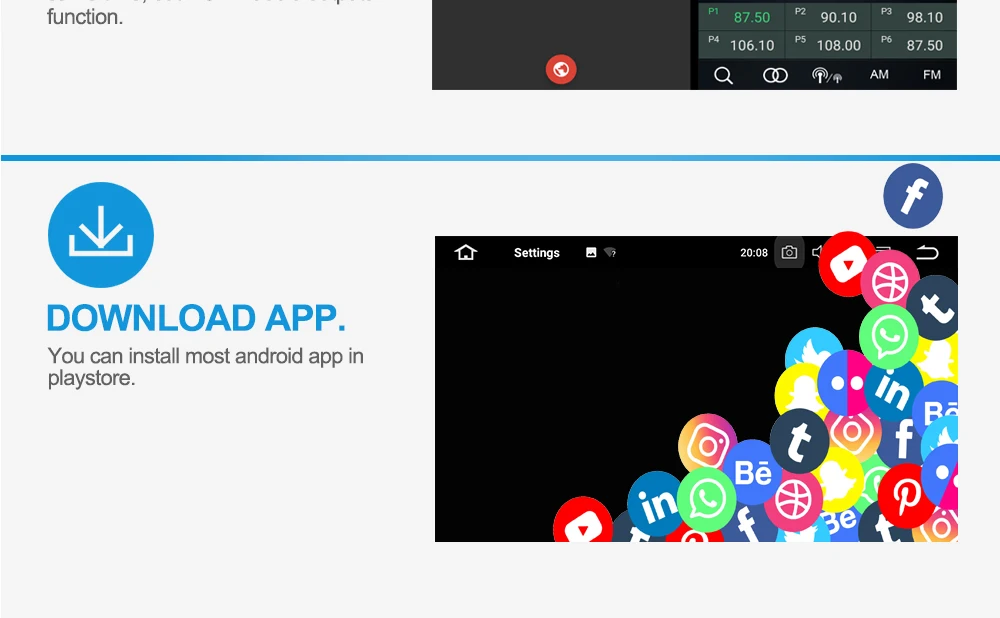Tap the Wi-Fi status icon with question mark
The height and width of the screenshot is (618, 1000).
point(610,253)
